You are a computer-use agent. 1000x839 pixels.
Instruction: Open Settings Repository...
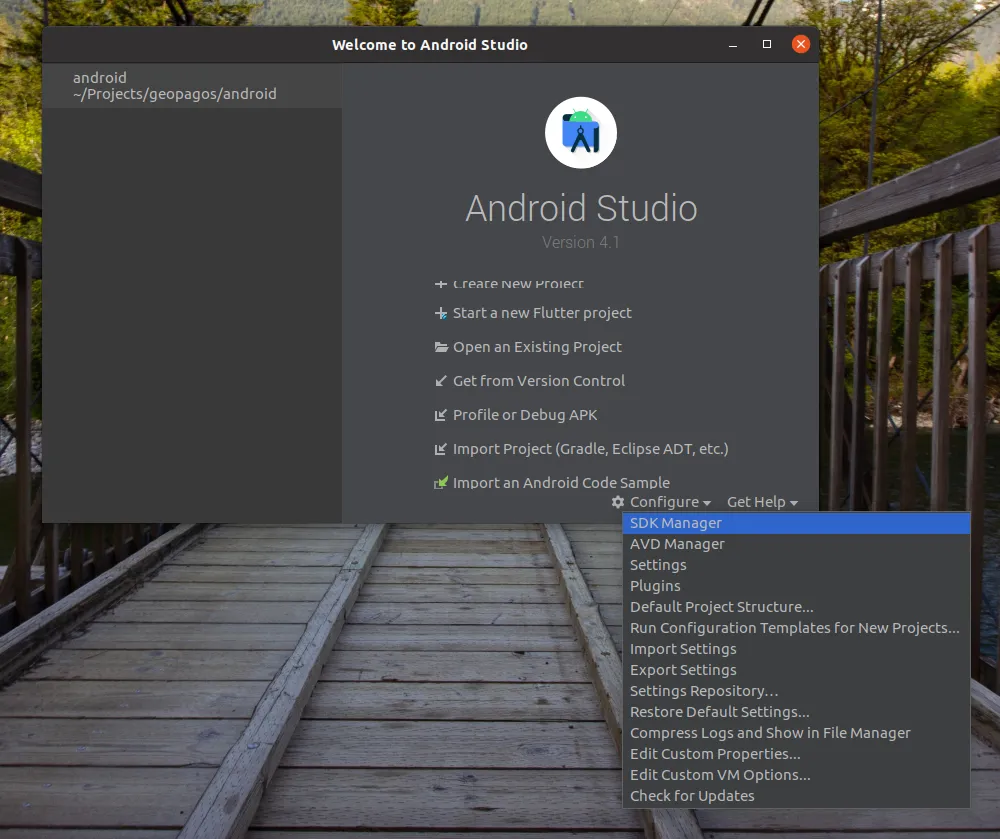(796, 691)
